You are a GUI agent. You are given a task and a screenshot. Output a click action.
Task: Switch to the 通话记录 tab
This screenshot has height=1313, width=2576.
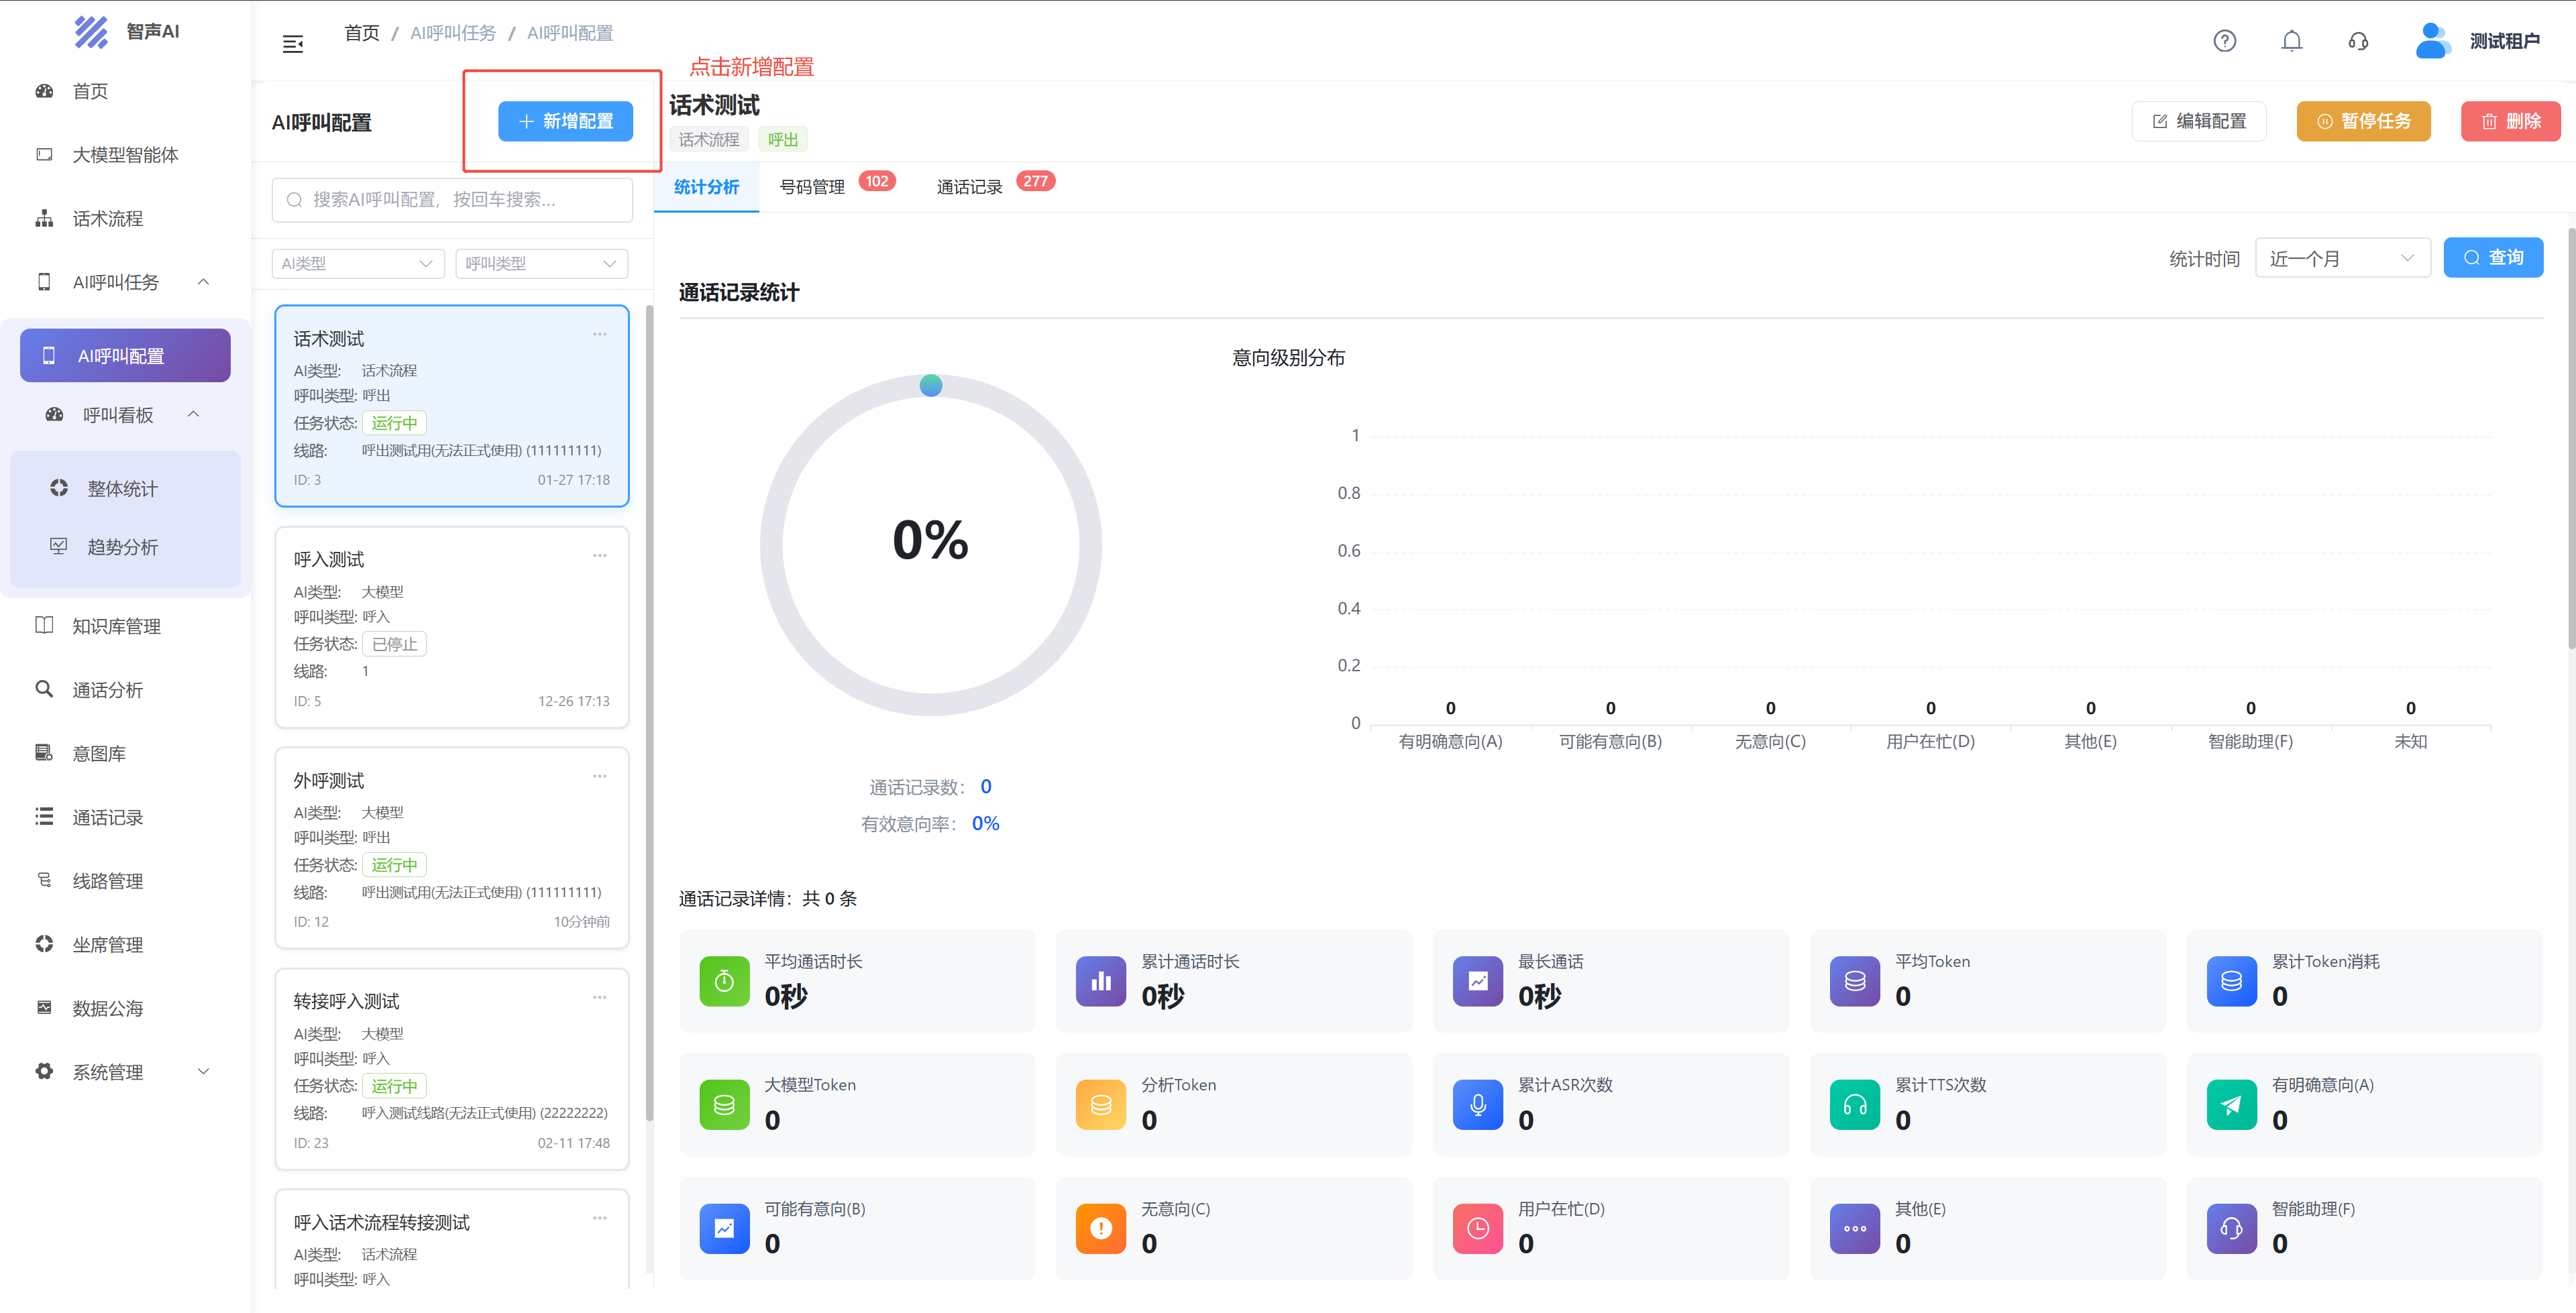tap(969, 187)
